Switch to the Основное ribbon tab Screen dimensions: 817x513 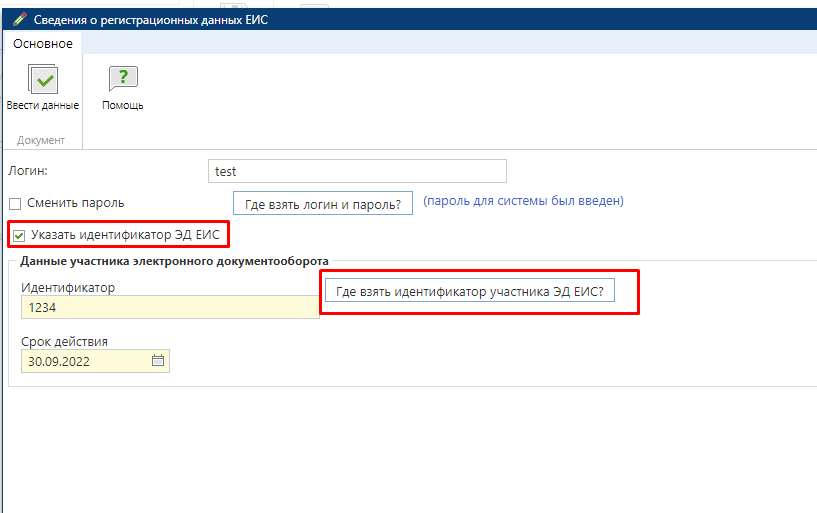coord(43,43)
